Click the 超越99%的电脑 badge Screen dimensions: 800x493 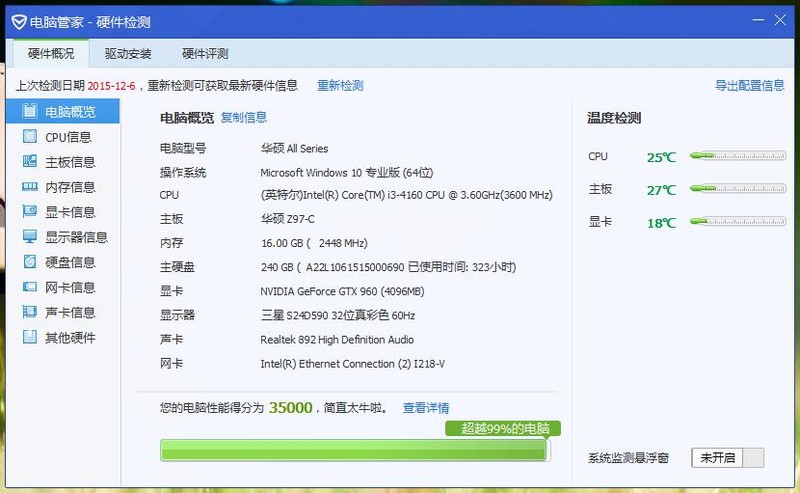click(x=503, y=428)
